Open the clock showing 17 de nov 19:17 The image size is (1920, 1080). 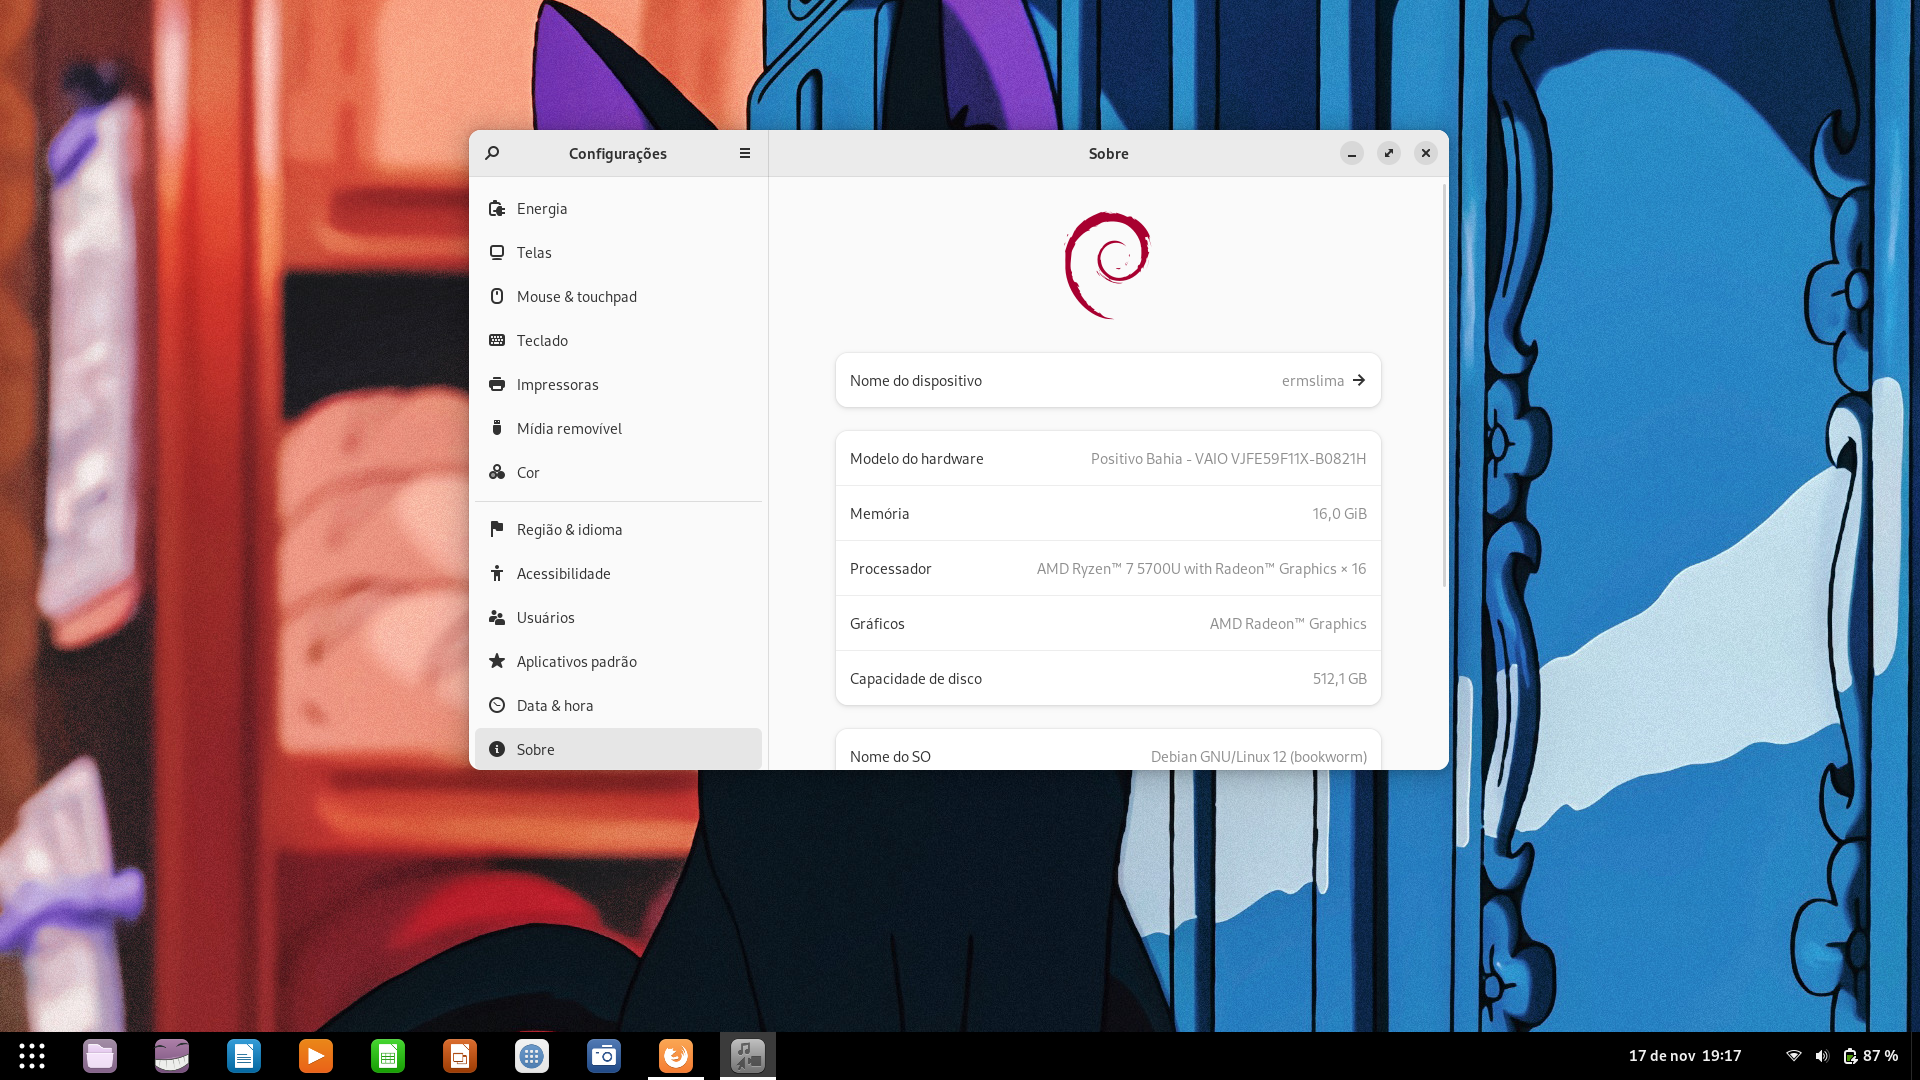click(x=1685, y=1056)
